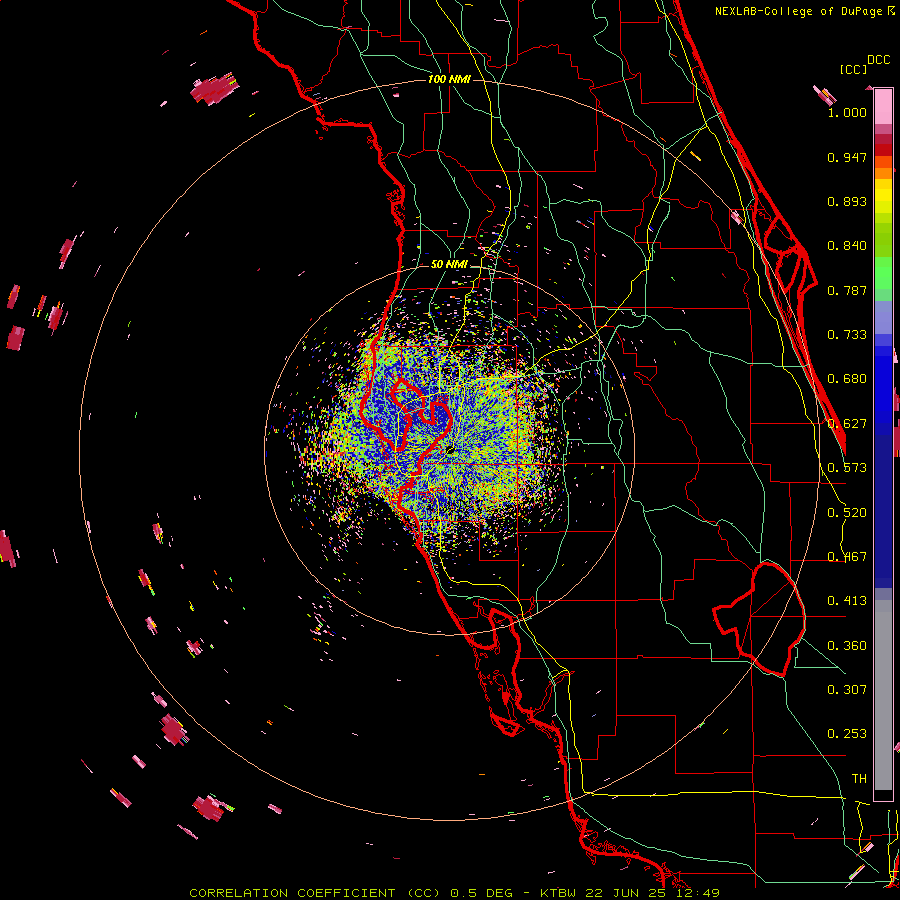The width and height of the screenshot is (900, 900).
Task: Select the 0.947 scale value
Action: coord(847,157)
